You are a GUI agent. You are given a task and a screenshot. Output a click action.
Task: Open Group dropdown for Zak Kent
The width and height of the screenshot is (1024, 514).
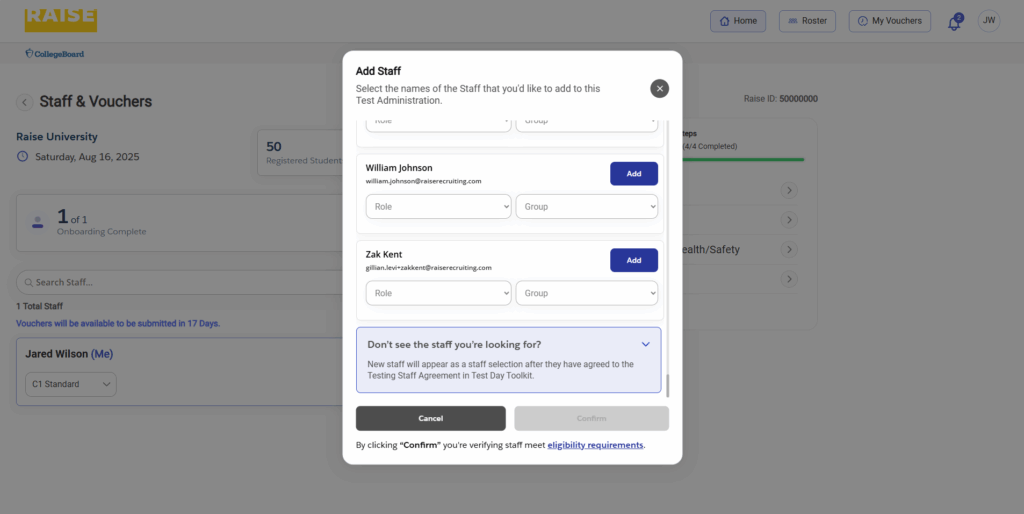tap(586, 293)
